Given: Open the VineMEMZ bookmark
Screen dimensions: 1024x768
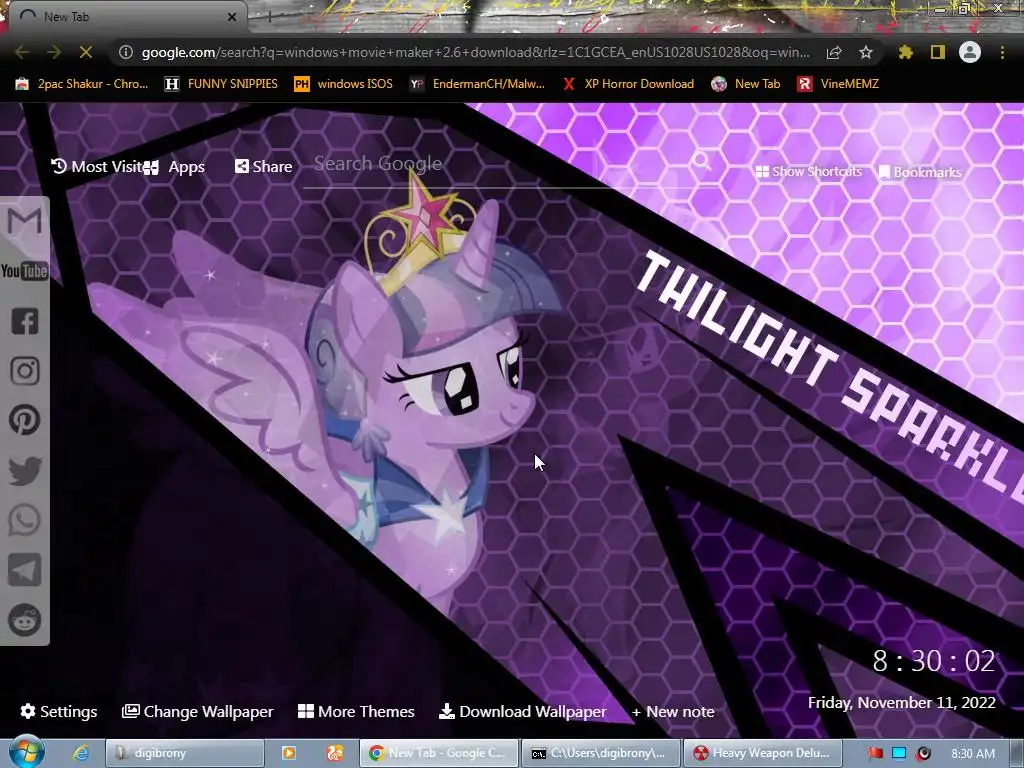Looking at the screenshot, I should (x=839, y=84).
